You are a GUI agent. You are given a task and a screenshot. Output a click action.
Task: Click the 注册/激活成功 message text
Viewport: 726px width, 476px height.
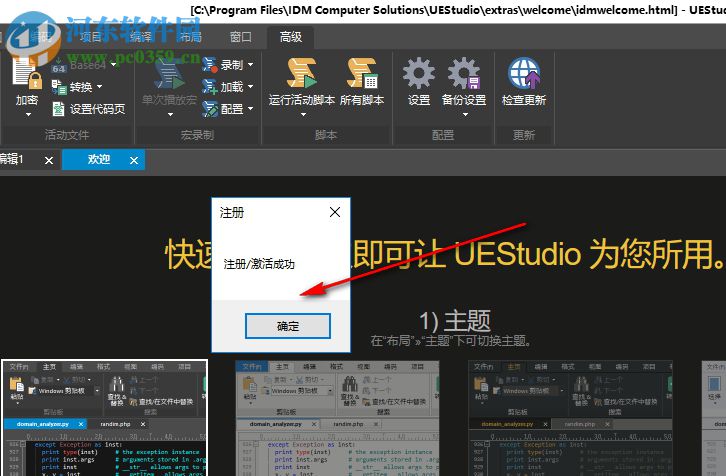[259, 264]
